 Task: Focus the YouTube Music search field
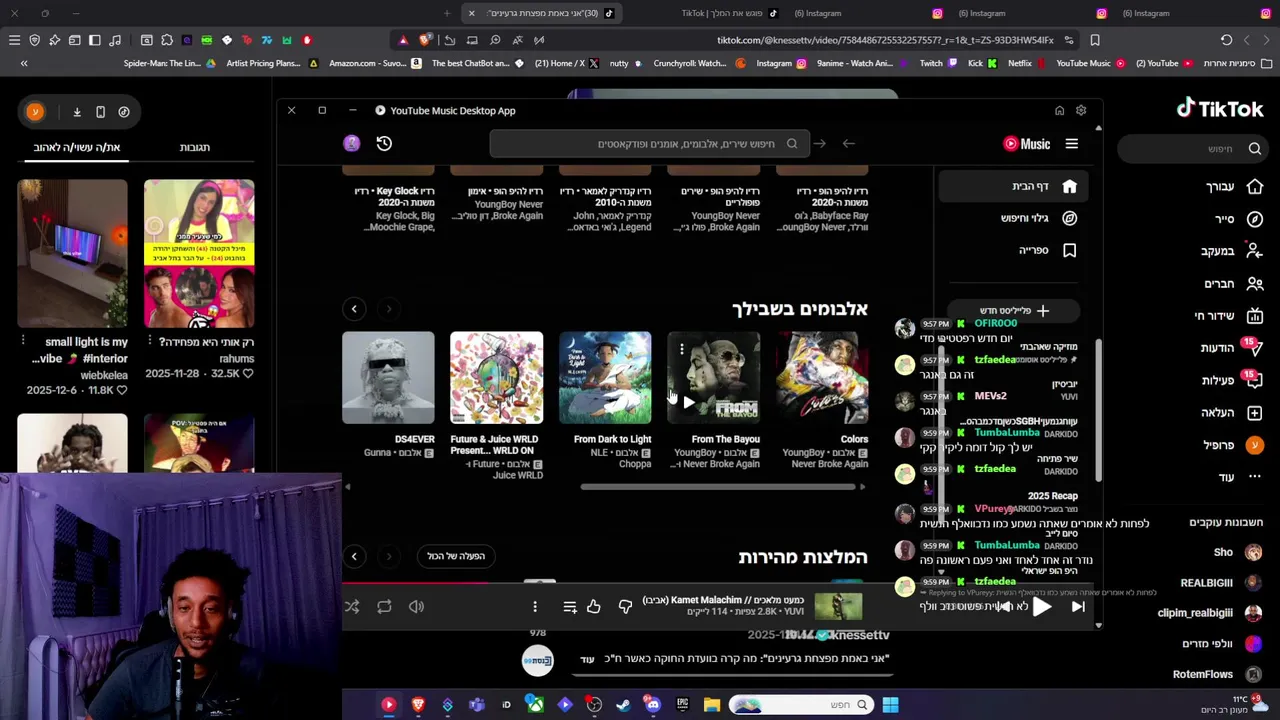pyautogui.click(x=650, y=143)
